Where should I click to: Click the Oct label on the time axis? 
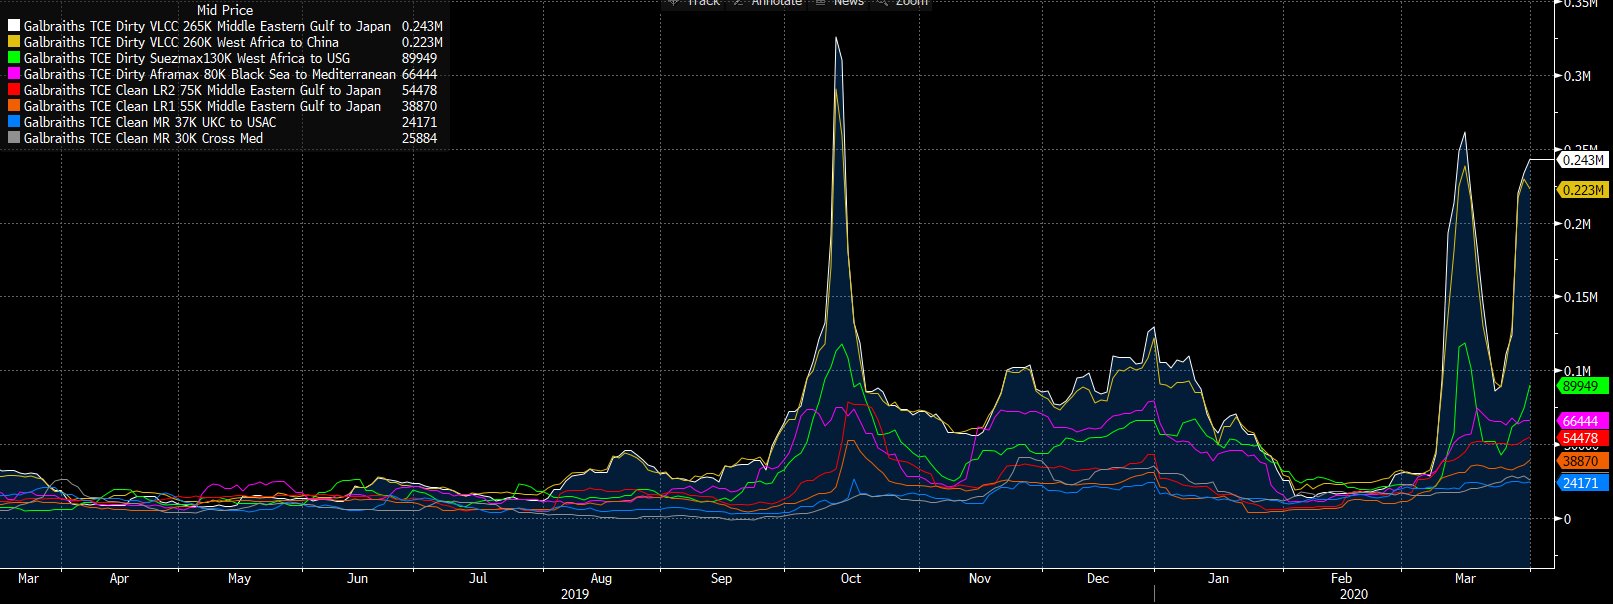(x=851, y=579)
